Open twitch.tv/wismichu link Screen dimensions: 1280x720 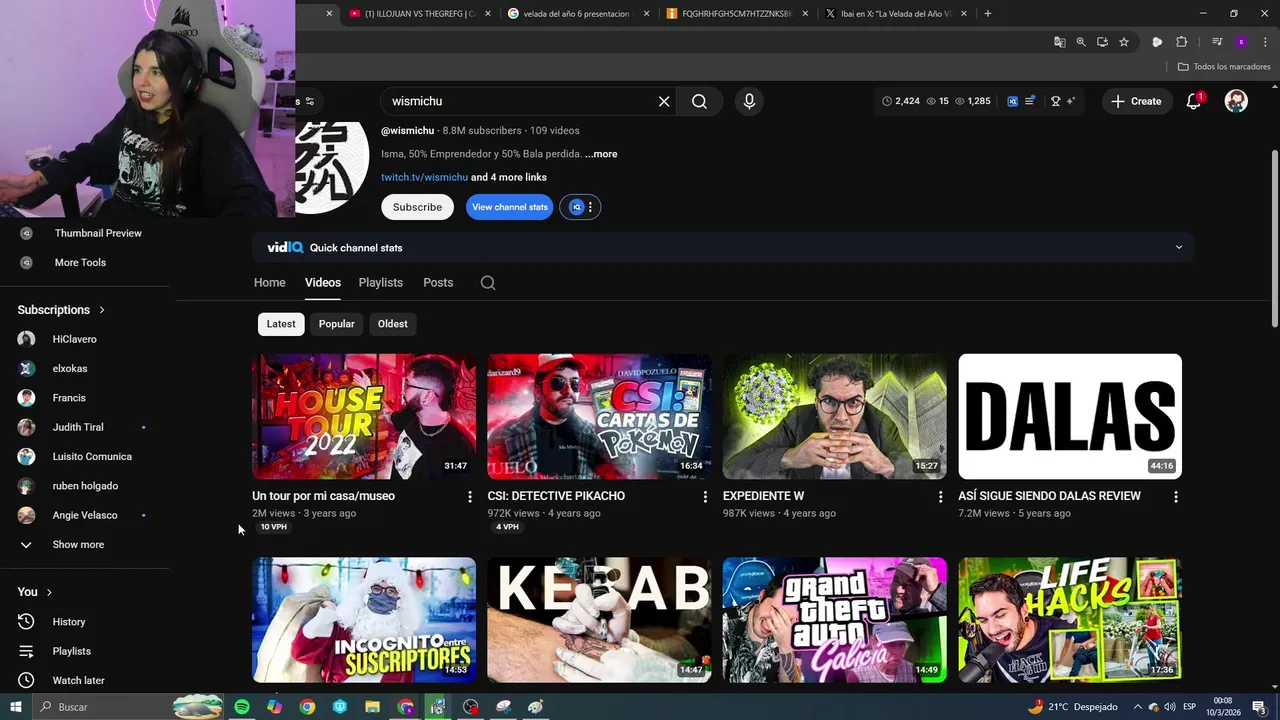424,177
